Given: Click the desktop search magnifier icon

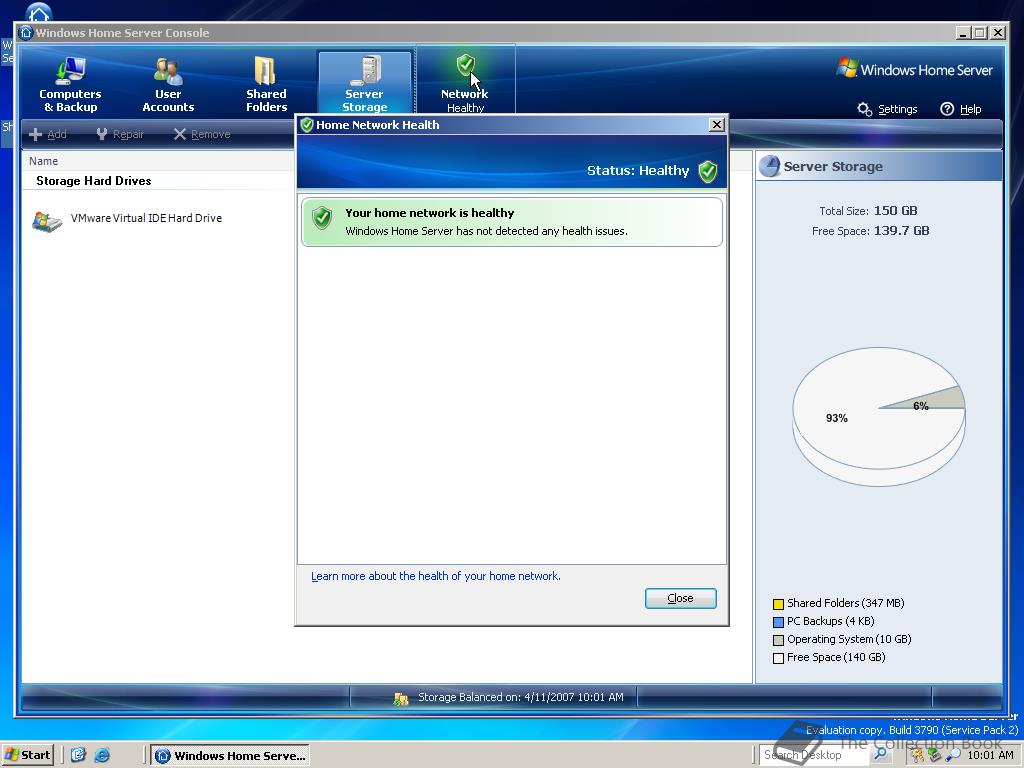Looking at the screenshot, I should (880, 755).
